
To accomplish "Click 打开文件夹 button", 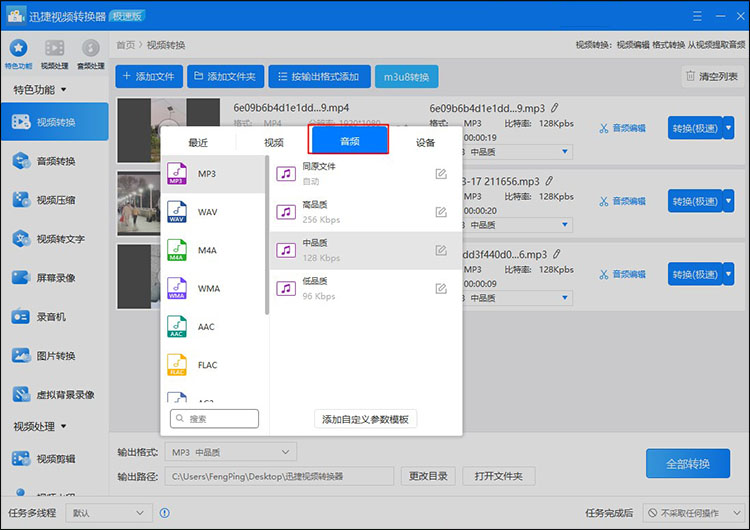I will point(498,476).
